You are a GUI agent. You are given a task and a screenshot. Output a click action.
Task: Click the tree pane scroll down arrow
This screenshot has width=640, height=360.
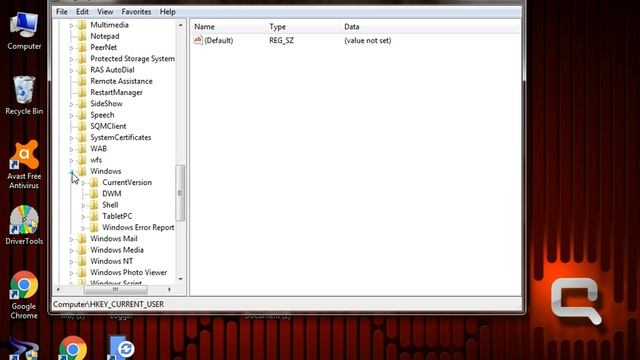tap(180, 279)
